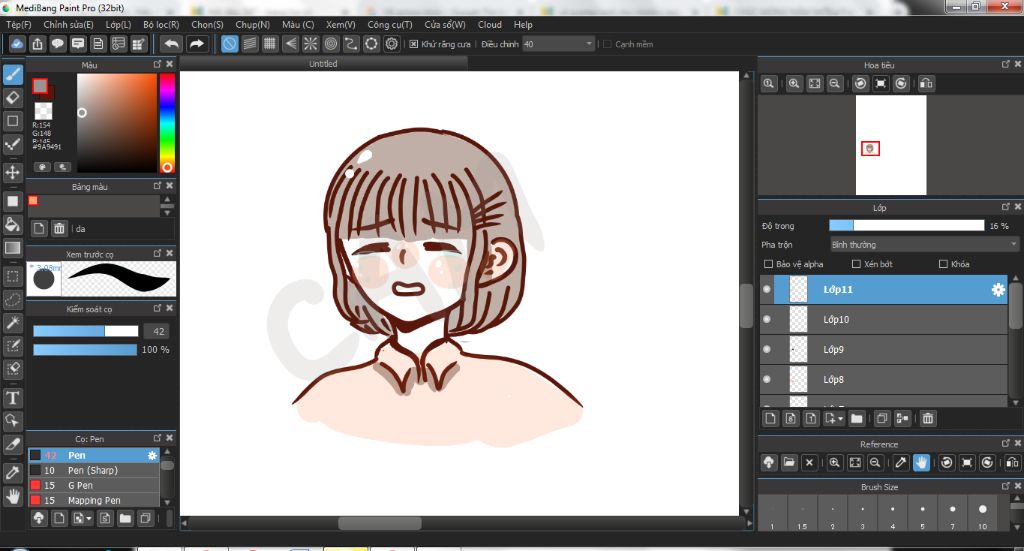Add a new layer with the blank page icon
Image resolution: width=1024 pixels, height=551 pixels.
pyautogui.click(x=770, y=418)
